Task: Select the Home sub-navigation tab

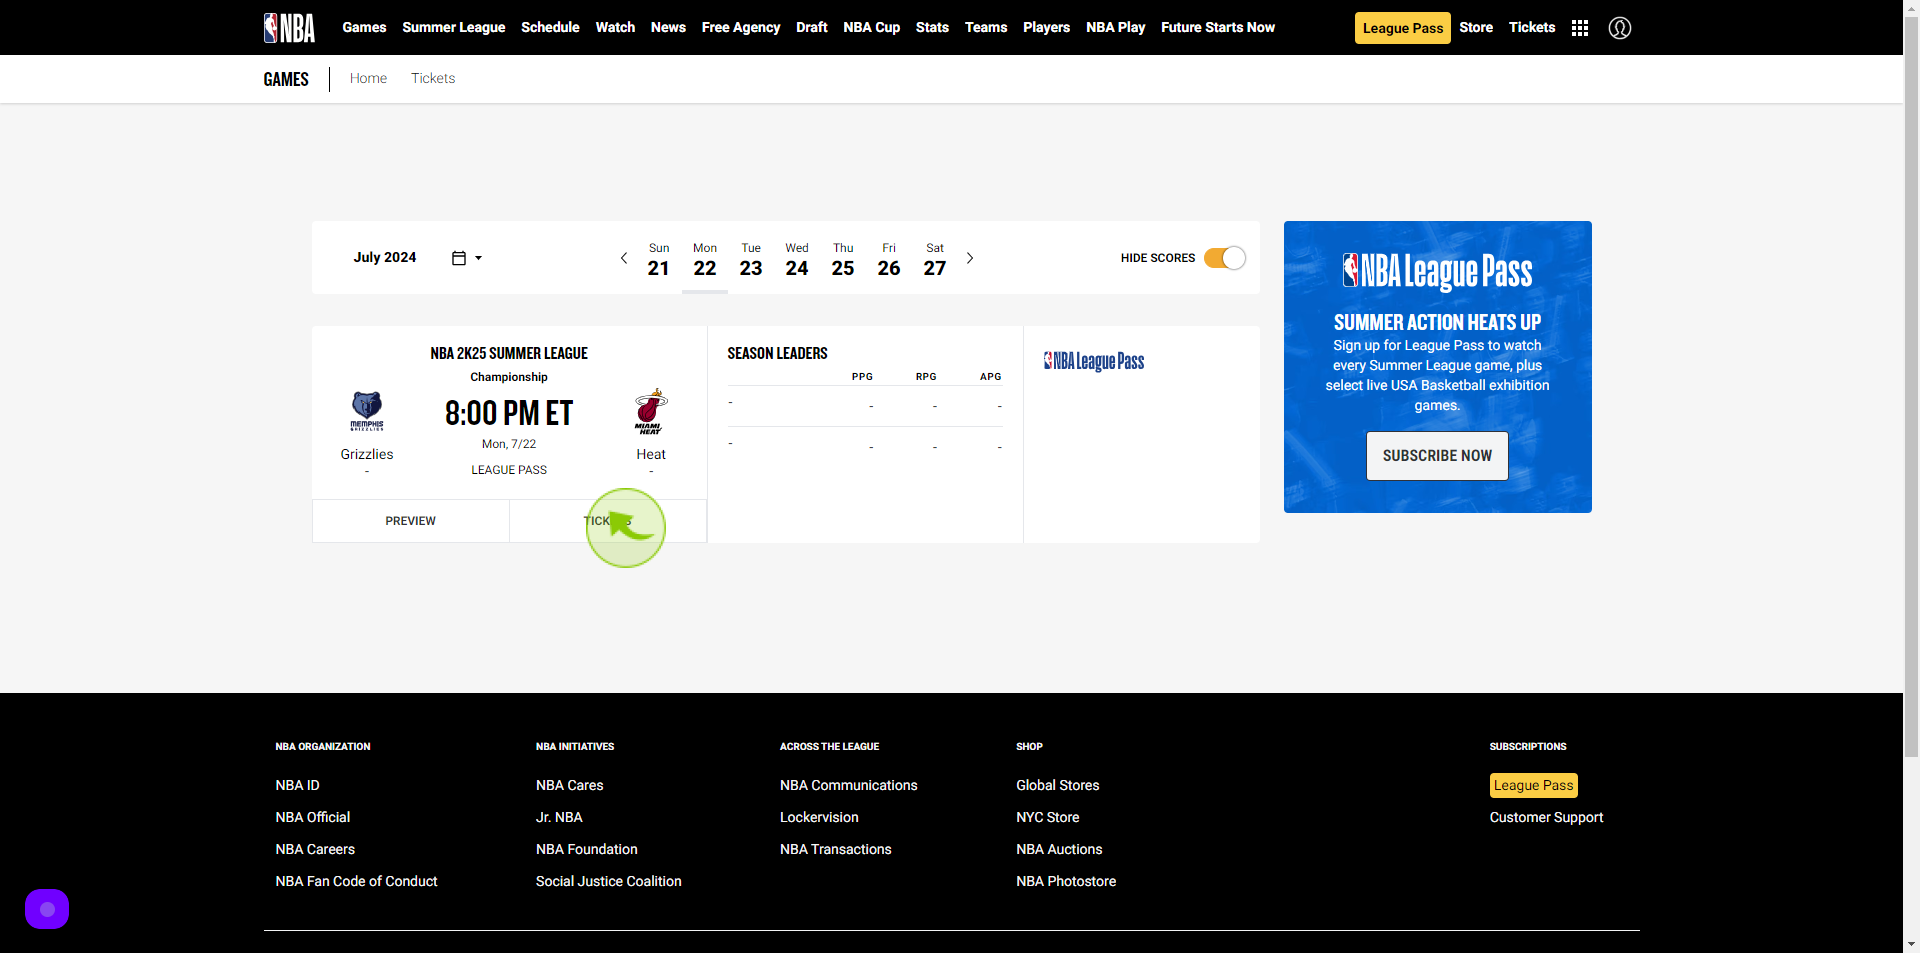Action: tap(368, 78)
